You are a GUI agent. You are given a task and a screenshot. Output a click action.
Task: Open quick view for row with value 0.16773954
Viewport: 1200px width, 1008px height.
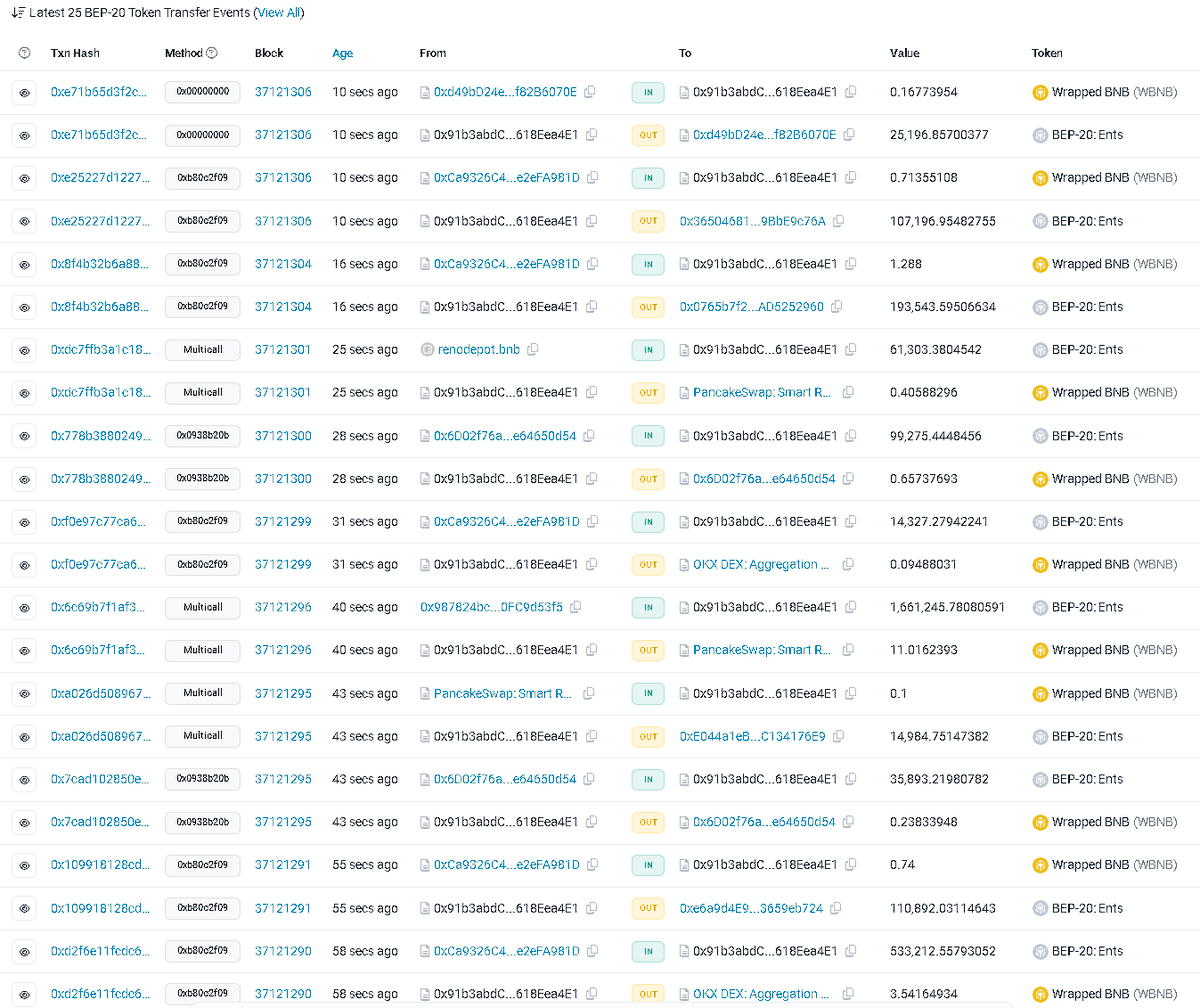(24, 92)
